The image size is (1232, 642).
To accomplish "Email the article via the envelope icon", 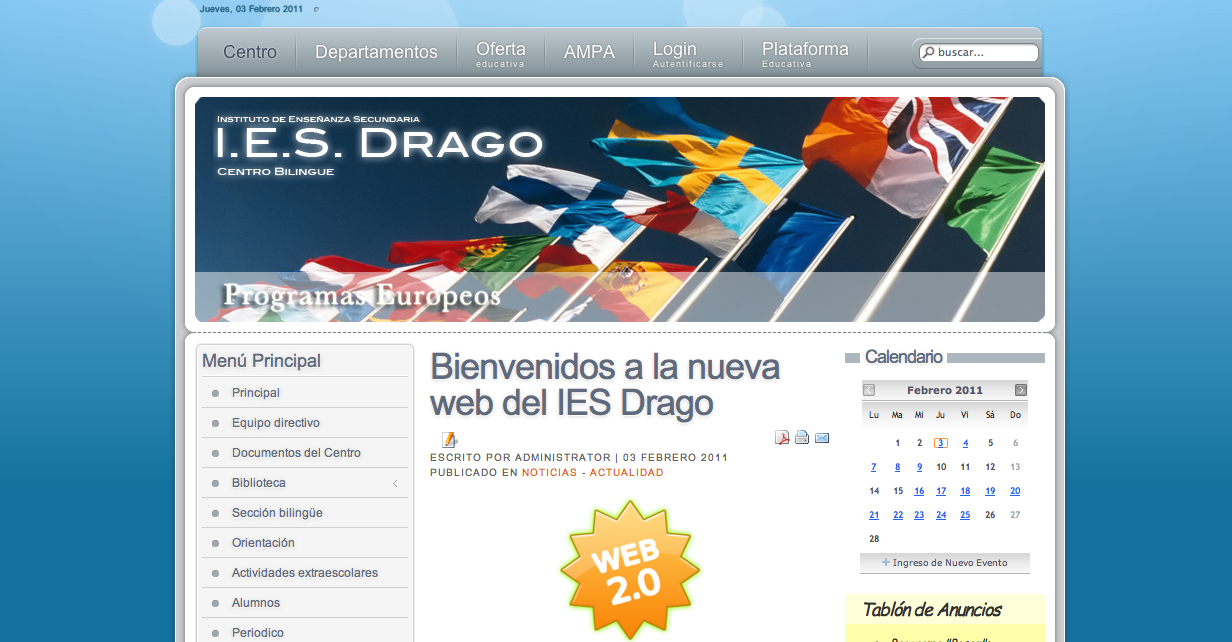I will tap(821, 437).
